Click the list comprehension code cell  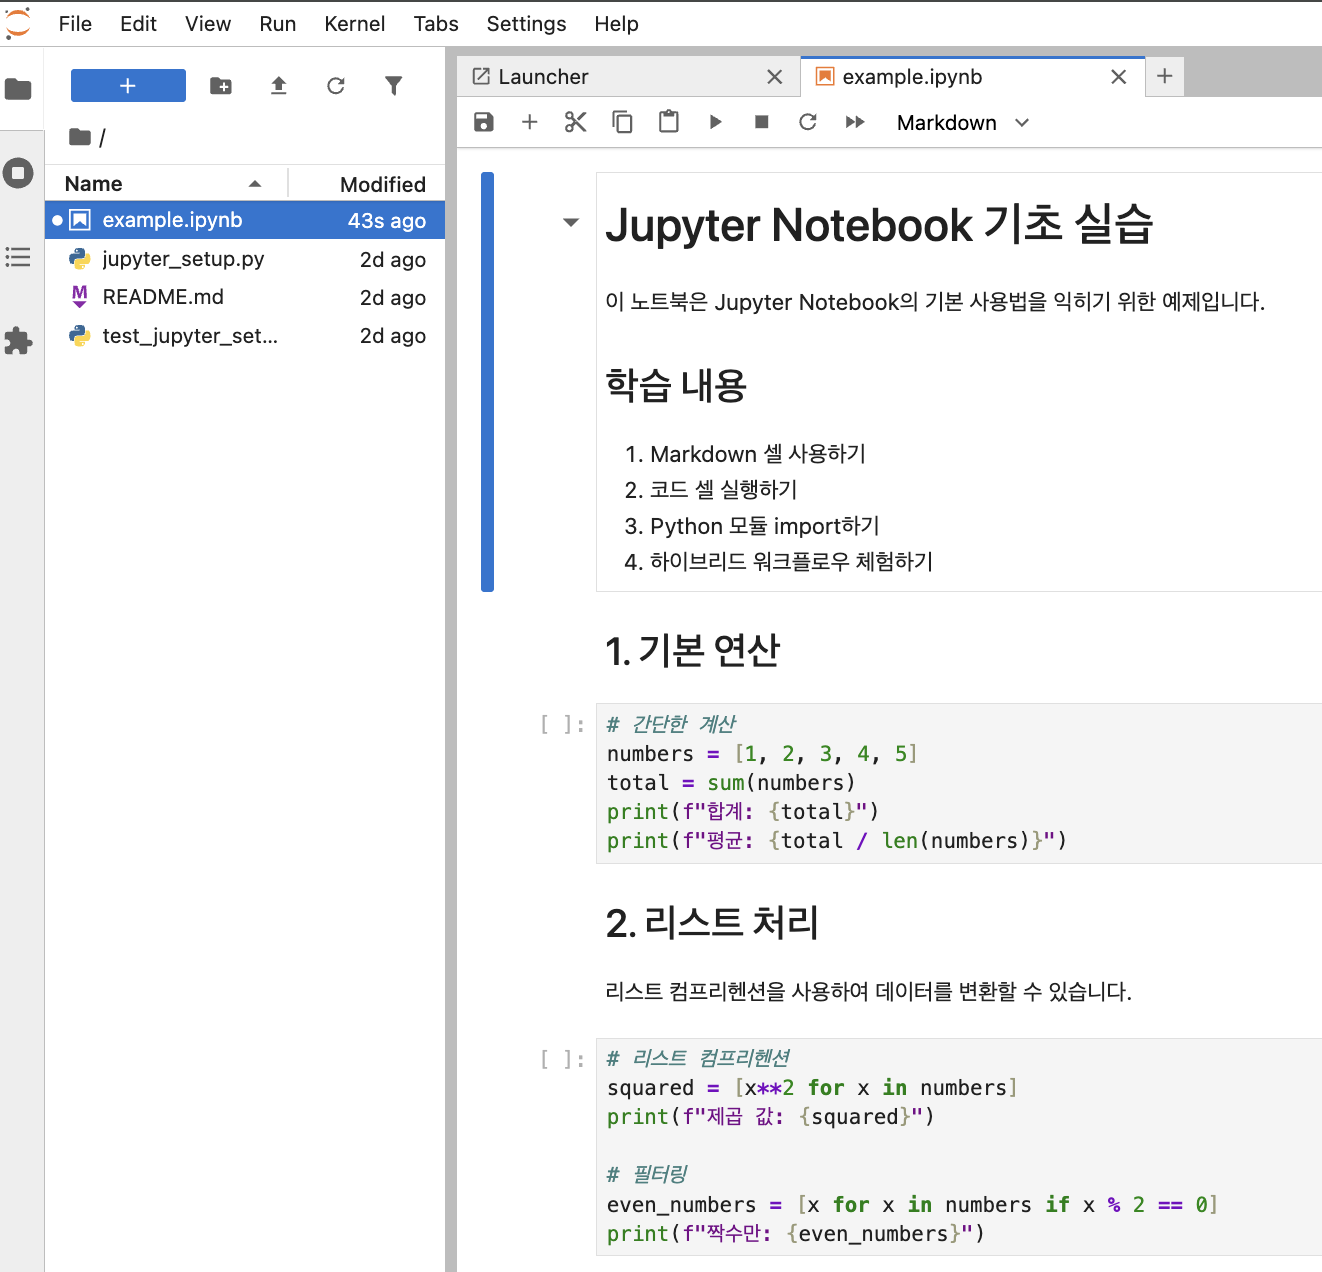coord(959,1146)
